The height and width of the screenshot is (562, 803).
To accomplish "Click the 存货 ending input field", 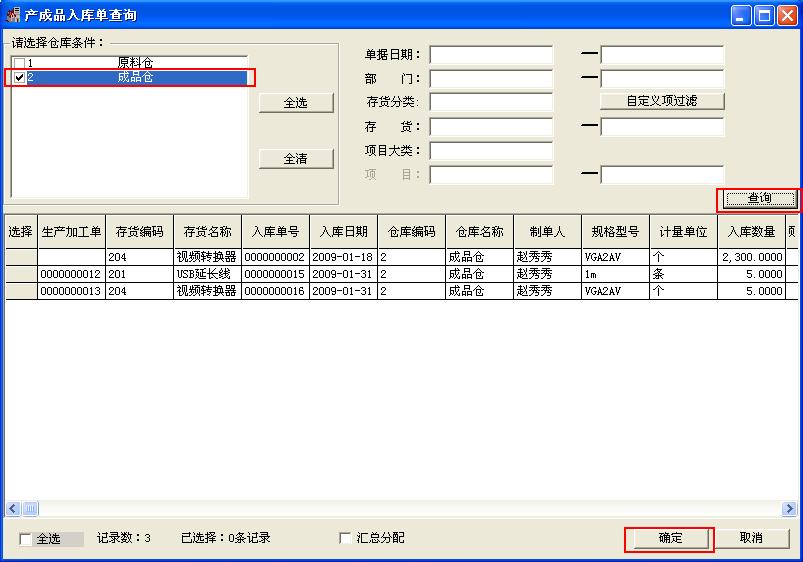I will 662,127.
